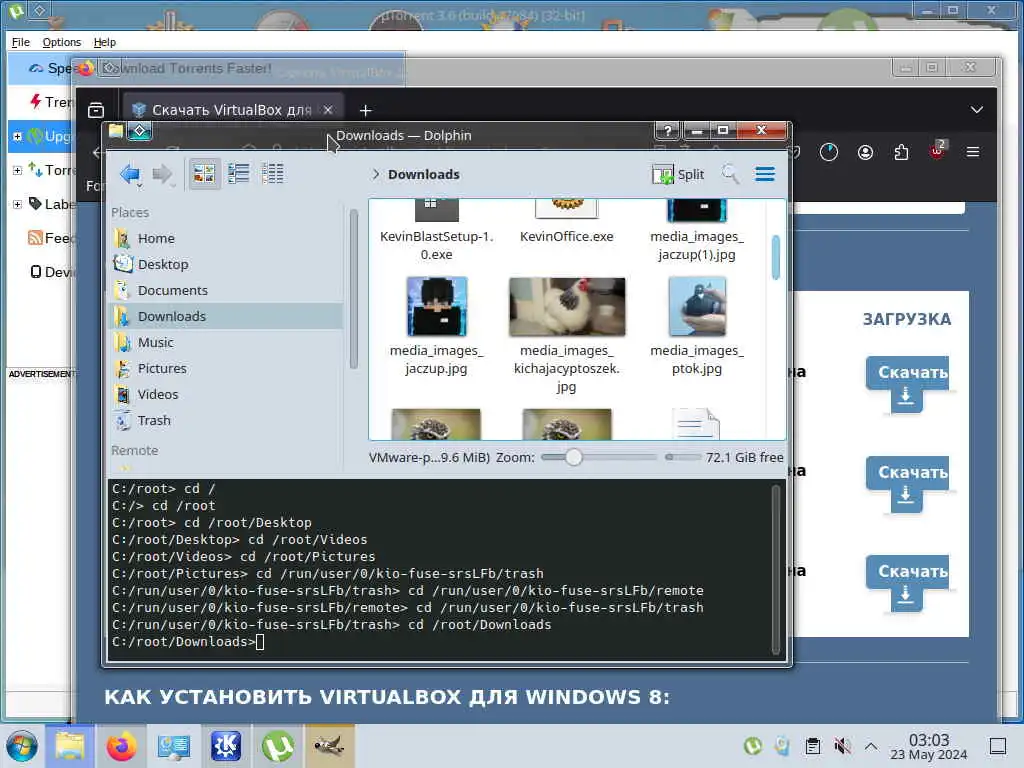Close the Скачать VirtualBox tab

pos(328,110)
